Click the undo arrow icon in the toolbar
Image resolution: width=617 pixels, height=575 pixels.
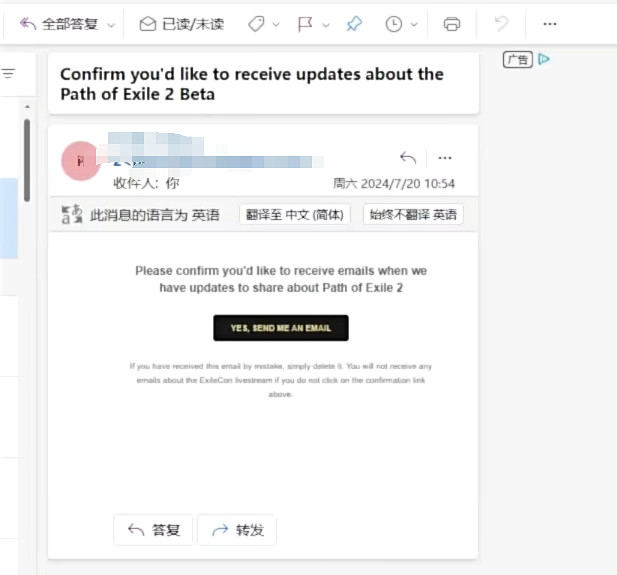(501, 24)
